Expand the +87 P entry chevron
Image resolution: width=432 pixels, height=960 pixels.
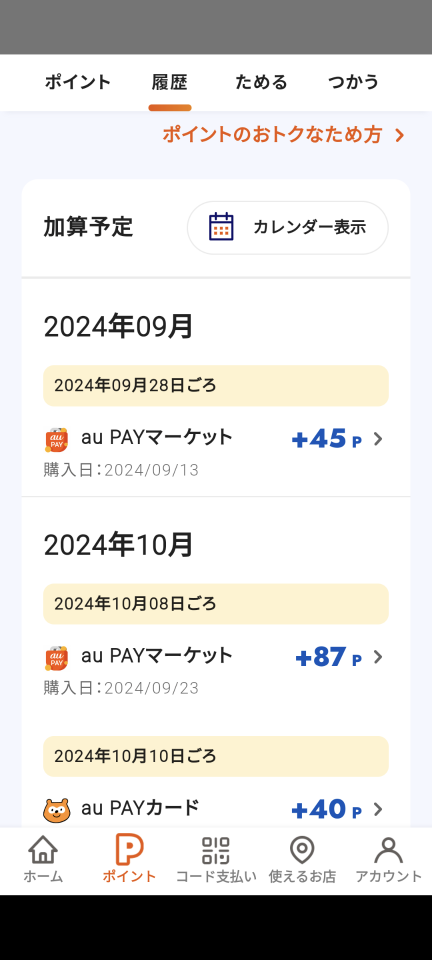pos(378,657)
